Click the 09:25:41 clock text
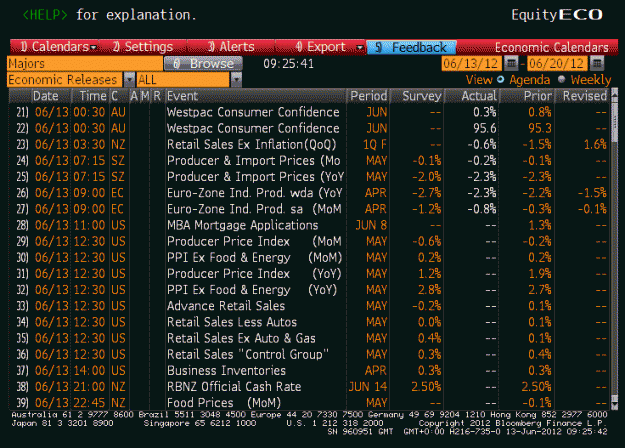 (289, 64)
